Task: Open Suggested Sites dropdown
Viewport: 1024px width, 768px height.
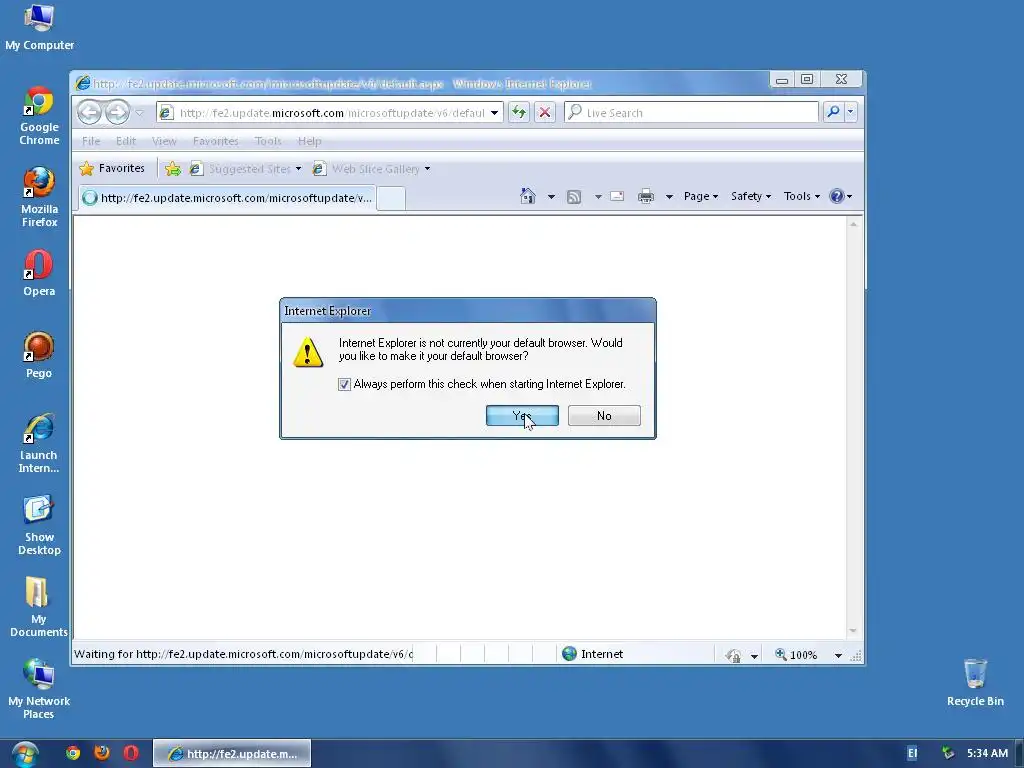Action: pyautogui.click(x=245, y=169)
